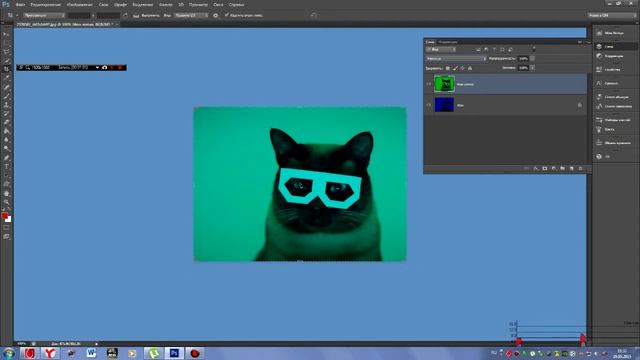The width and height of the screenshot is (640, 360).
Task: Filter layers by adjustment layers icon
Action: click(486, 49)
